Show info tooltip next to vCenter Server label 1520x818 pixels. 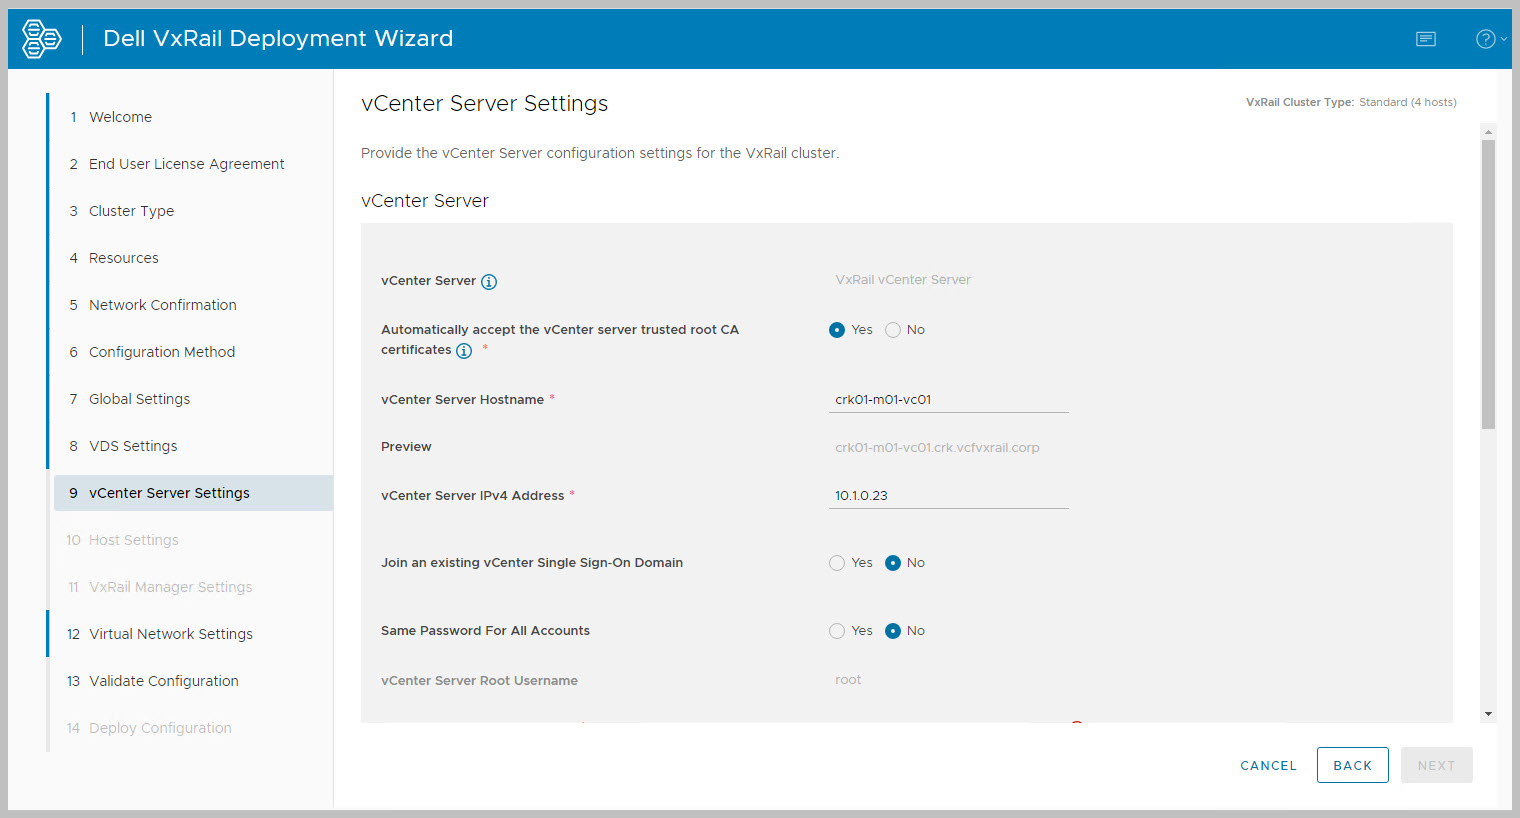(489, 282)
